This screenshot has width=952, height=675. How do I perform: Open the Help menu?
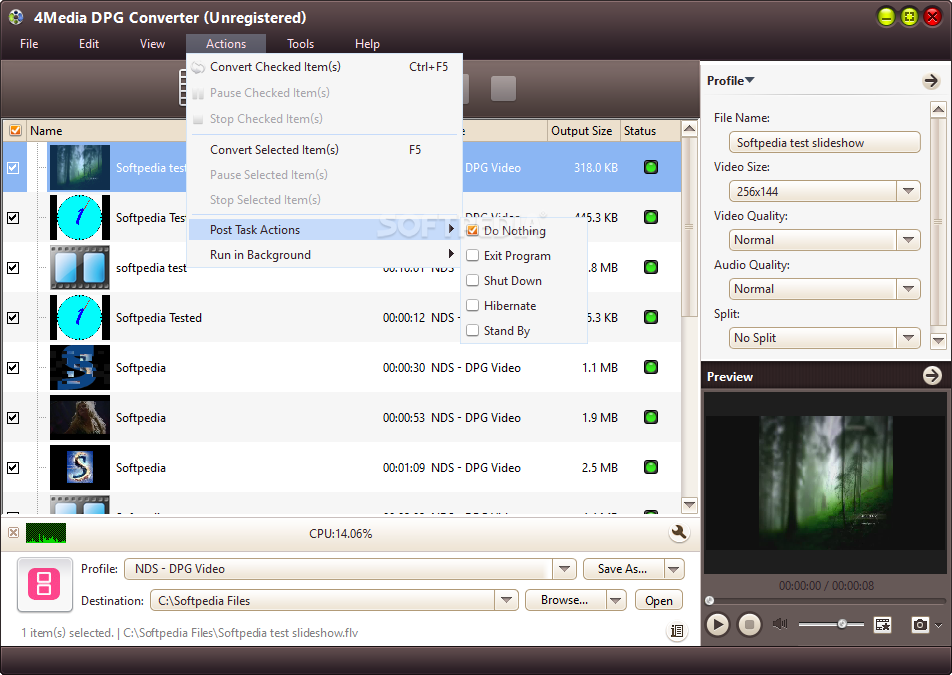point(367,44)
